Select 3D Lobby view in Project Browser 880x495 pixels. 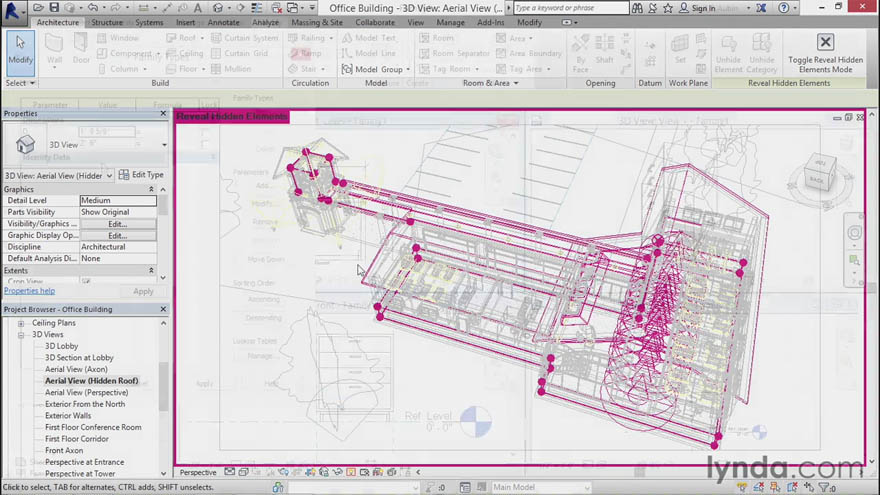point(61,346)
